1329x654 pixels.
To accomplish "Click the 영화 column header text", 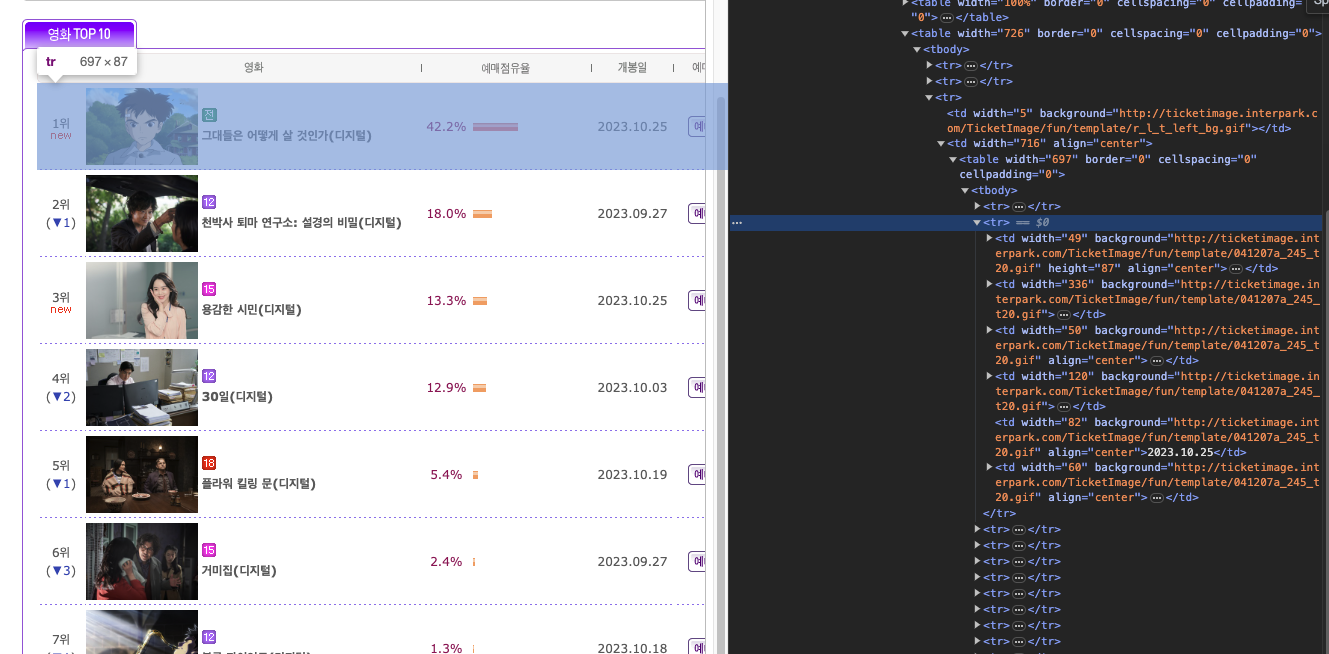I will pos(254,68).
